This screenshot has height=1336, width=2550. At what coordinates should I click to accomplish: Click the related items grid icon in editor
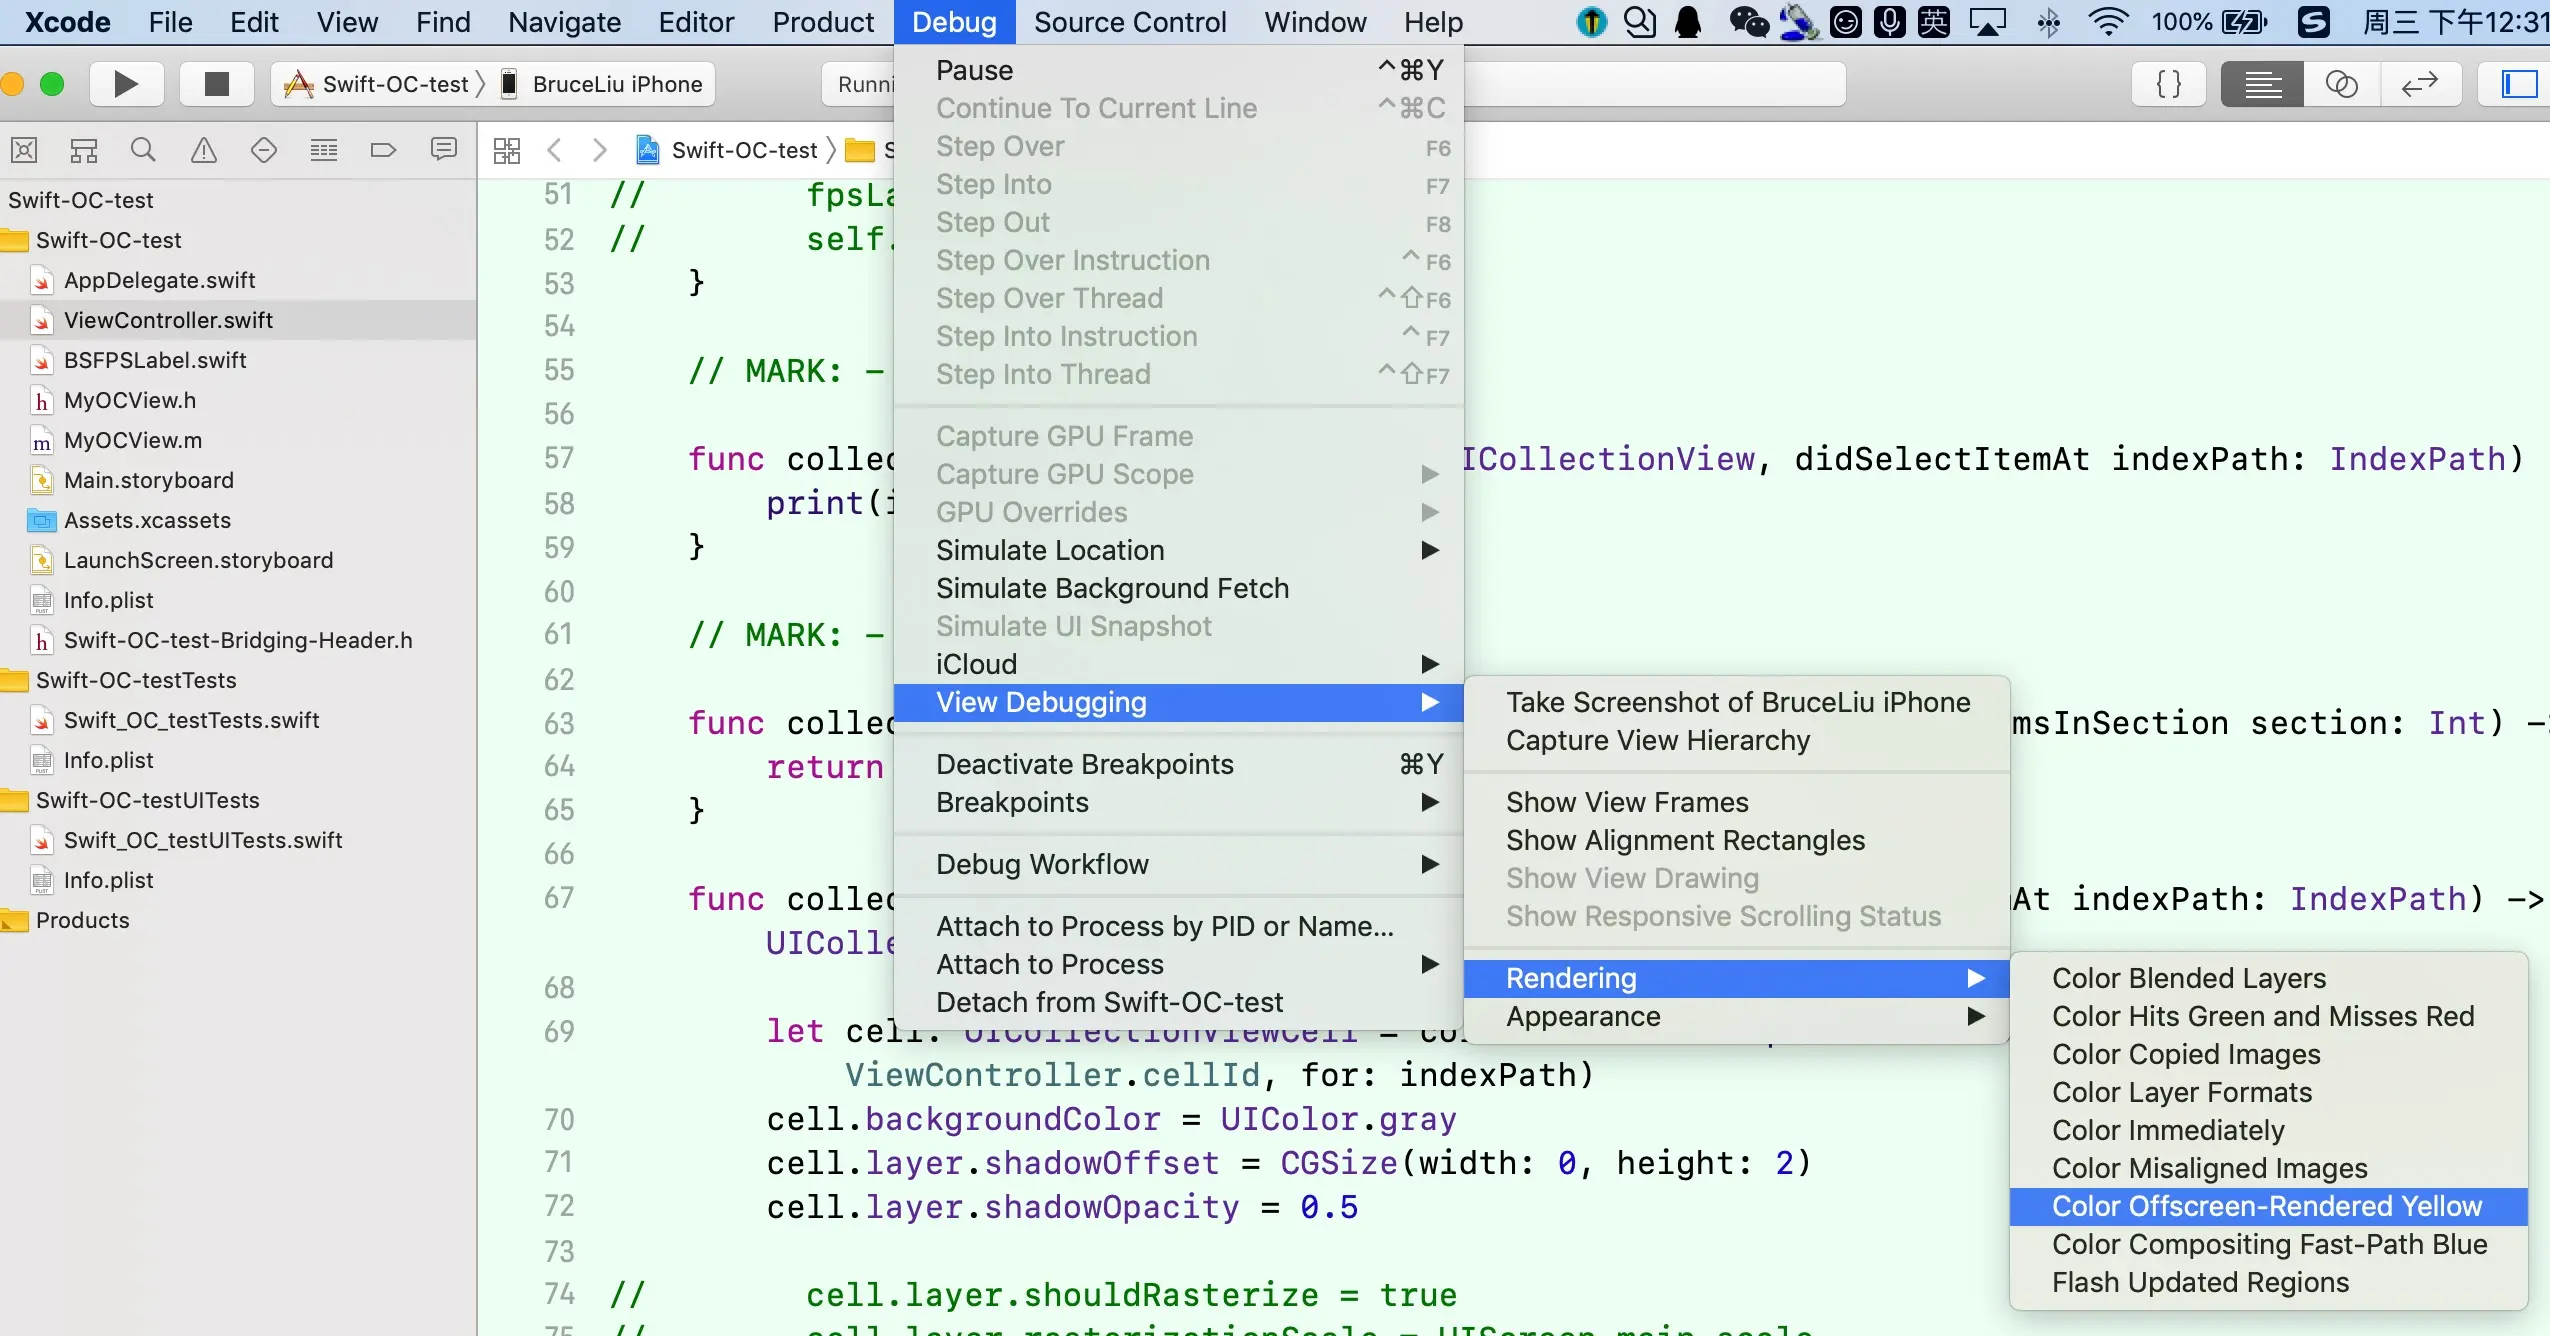tap(507, 150)
